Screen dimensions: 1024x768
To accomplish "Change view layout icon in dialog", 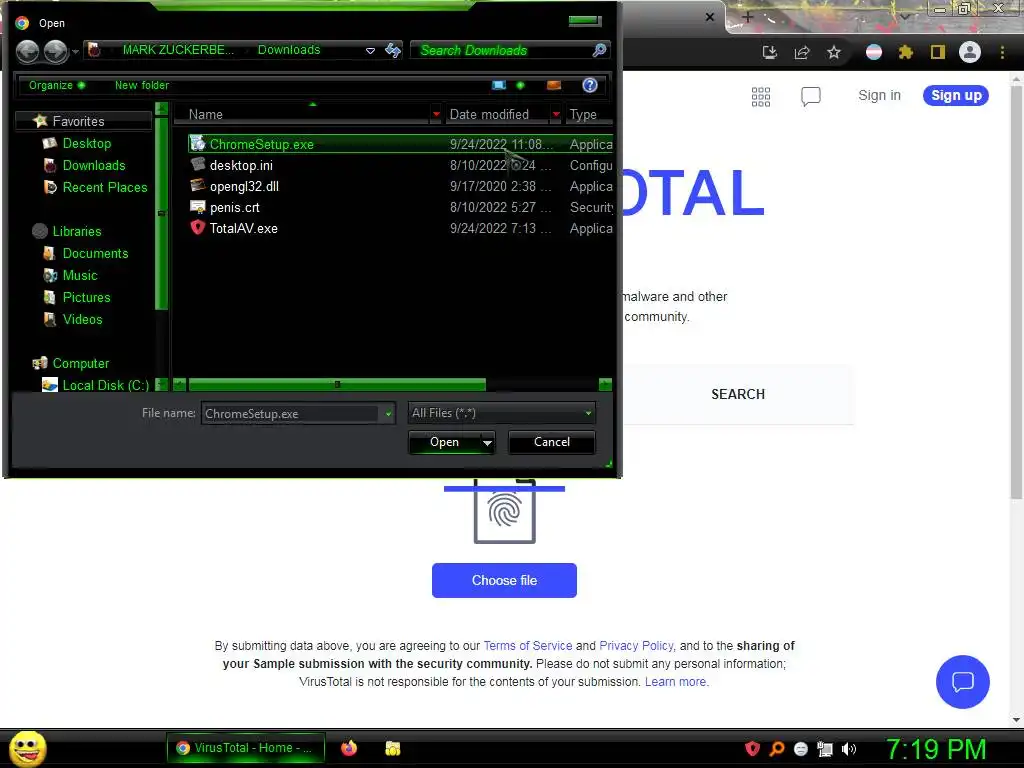I will [x=499, y=85].
